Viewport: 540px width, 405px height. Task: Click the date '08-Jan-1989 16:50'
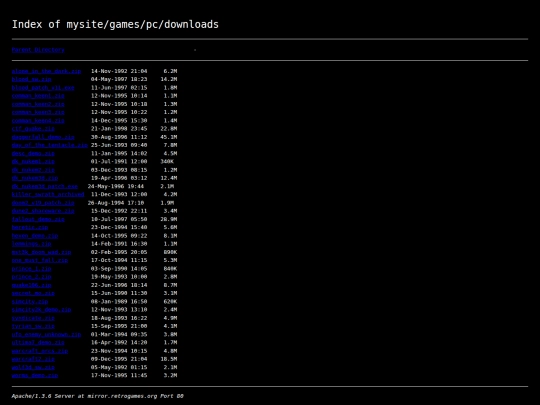click(x=119, y=302)
